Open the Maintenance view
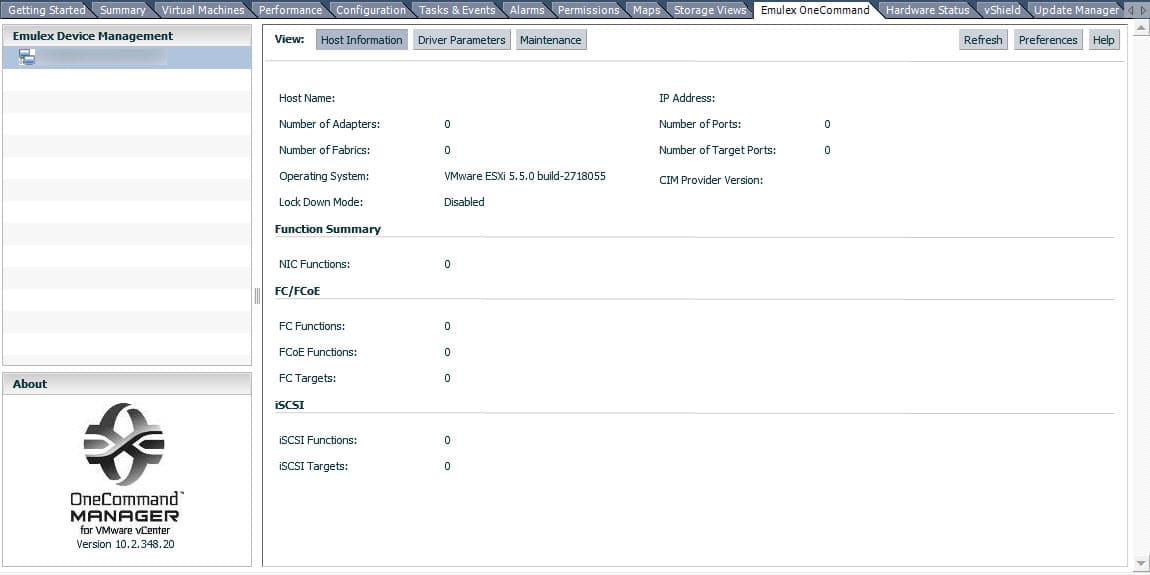The height and width of the screenshot is (575, 1150). pos(550,40)
